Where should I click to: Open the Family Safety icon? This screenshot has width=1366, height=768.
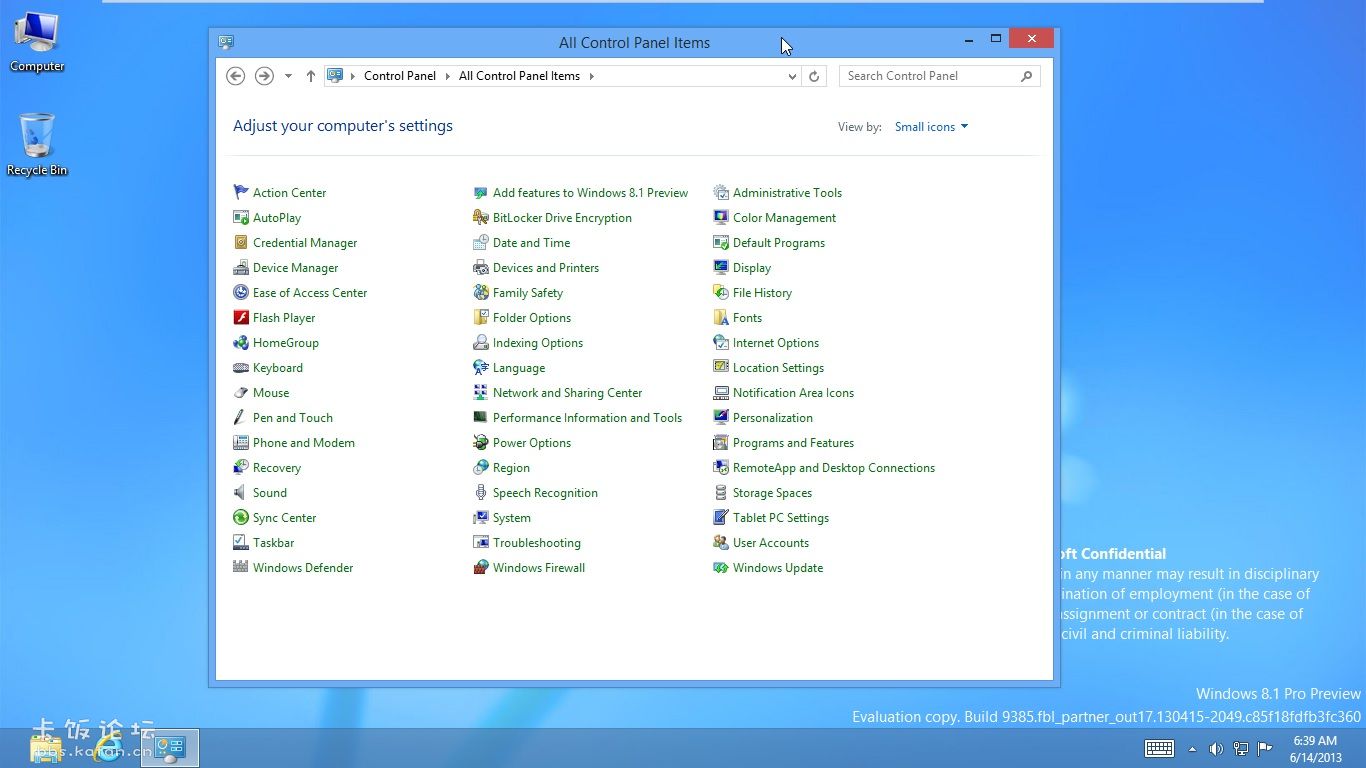(x=480, y=292)
